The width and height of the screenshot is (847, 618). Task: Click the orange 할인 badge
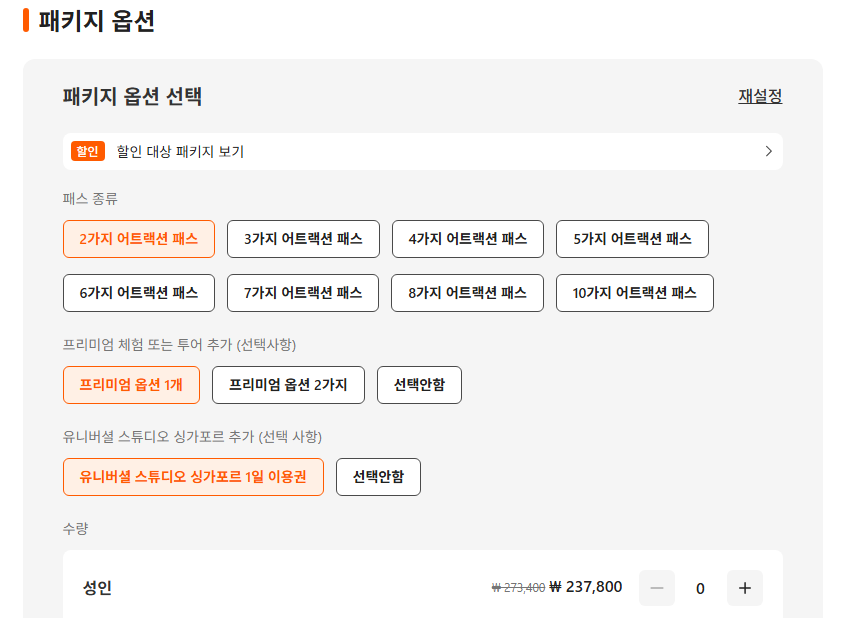pos(88,151)
